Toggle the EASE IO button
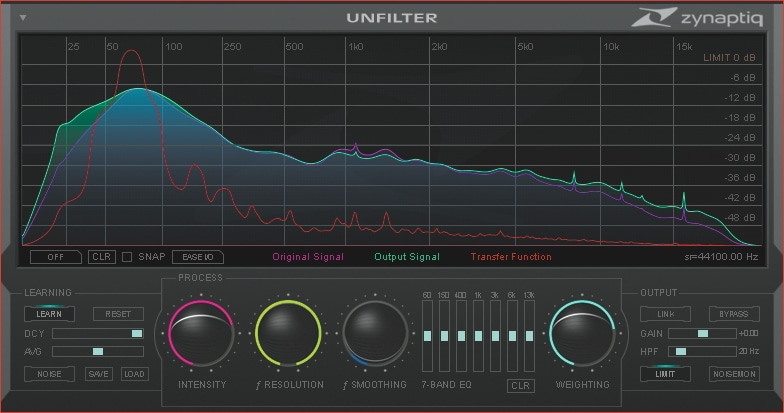The width and height of the screenshot is (784, 413). coord(198,257)
